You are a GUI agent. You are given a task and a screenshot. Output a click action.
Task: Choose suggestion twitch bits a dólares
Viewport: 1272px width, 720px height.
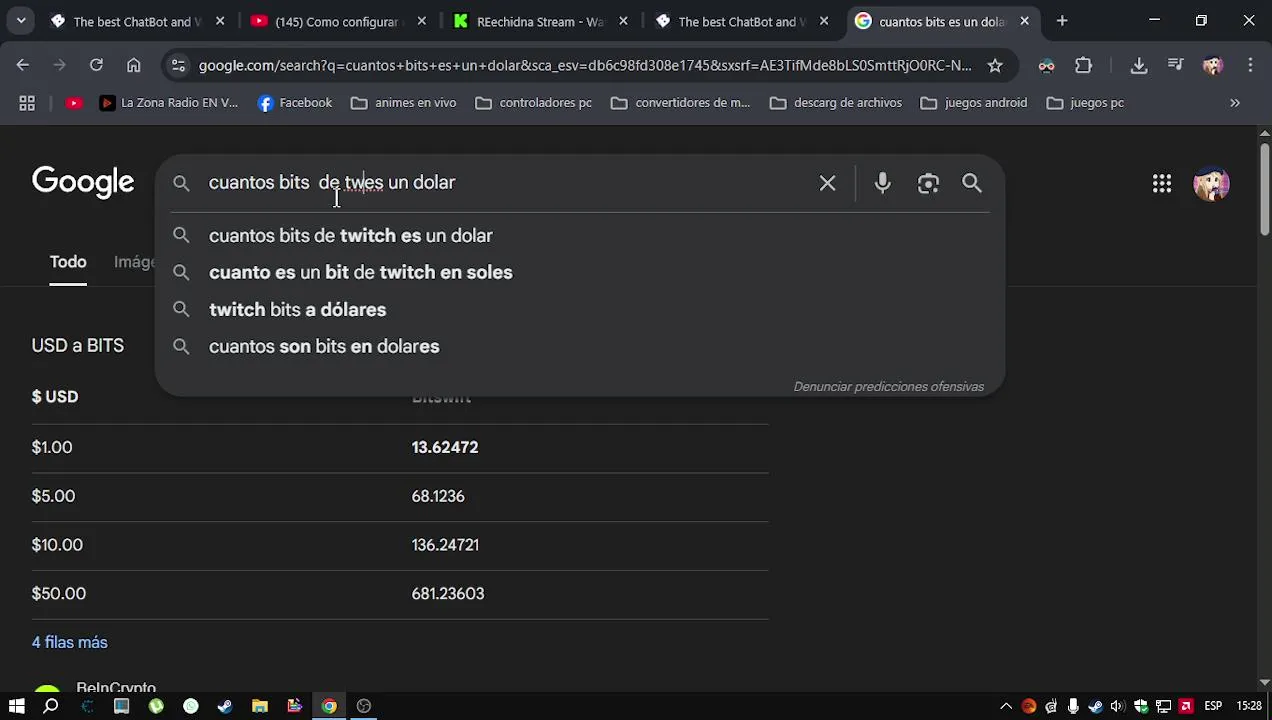(580, 309)
